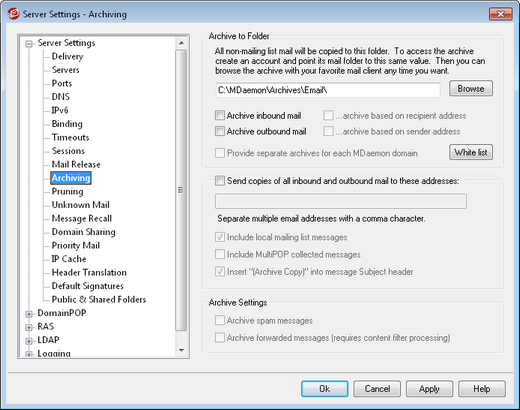The height and width of the screenshot is (410, 520).
Task: Enable Archive outbound mail checkbox
Action: pyautogui.click(x=220, y=131)
